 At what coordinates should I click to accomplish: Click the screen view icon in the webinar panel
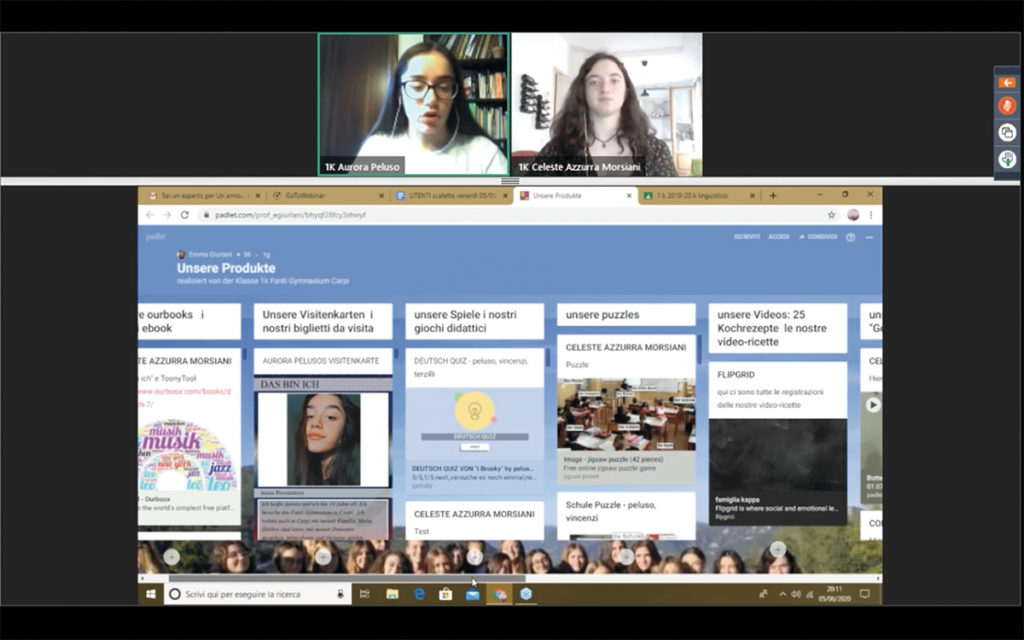point(1007,133)
